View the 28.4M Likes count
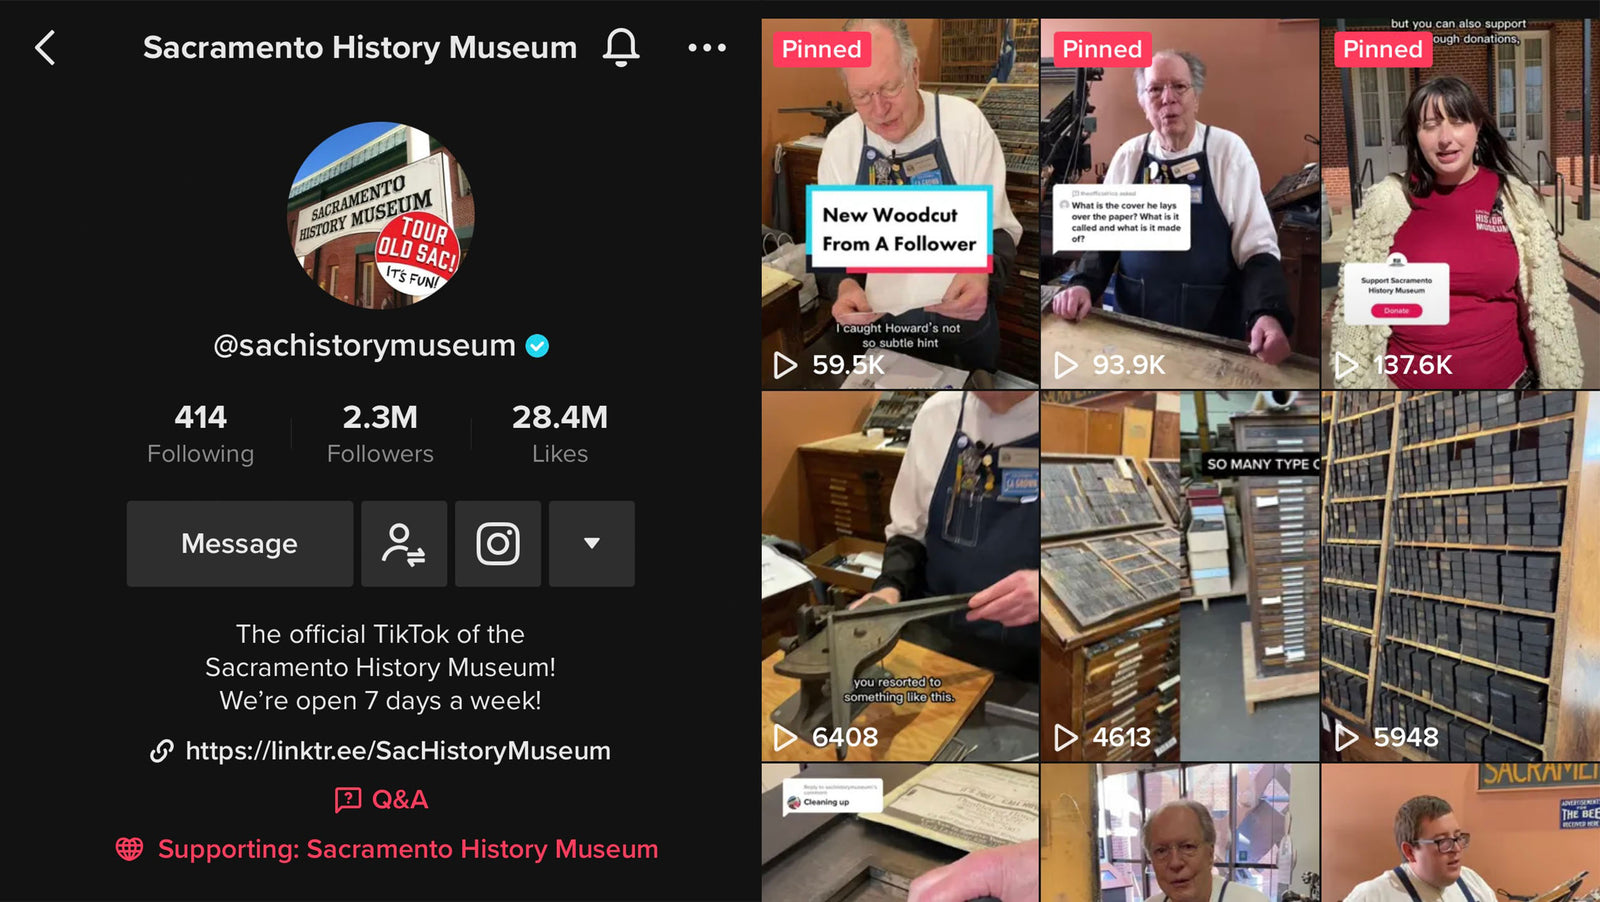Screen dimensions: 1600x902 tap(560, 434)
